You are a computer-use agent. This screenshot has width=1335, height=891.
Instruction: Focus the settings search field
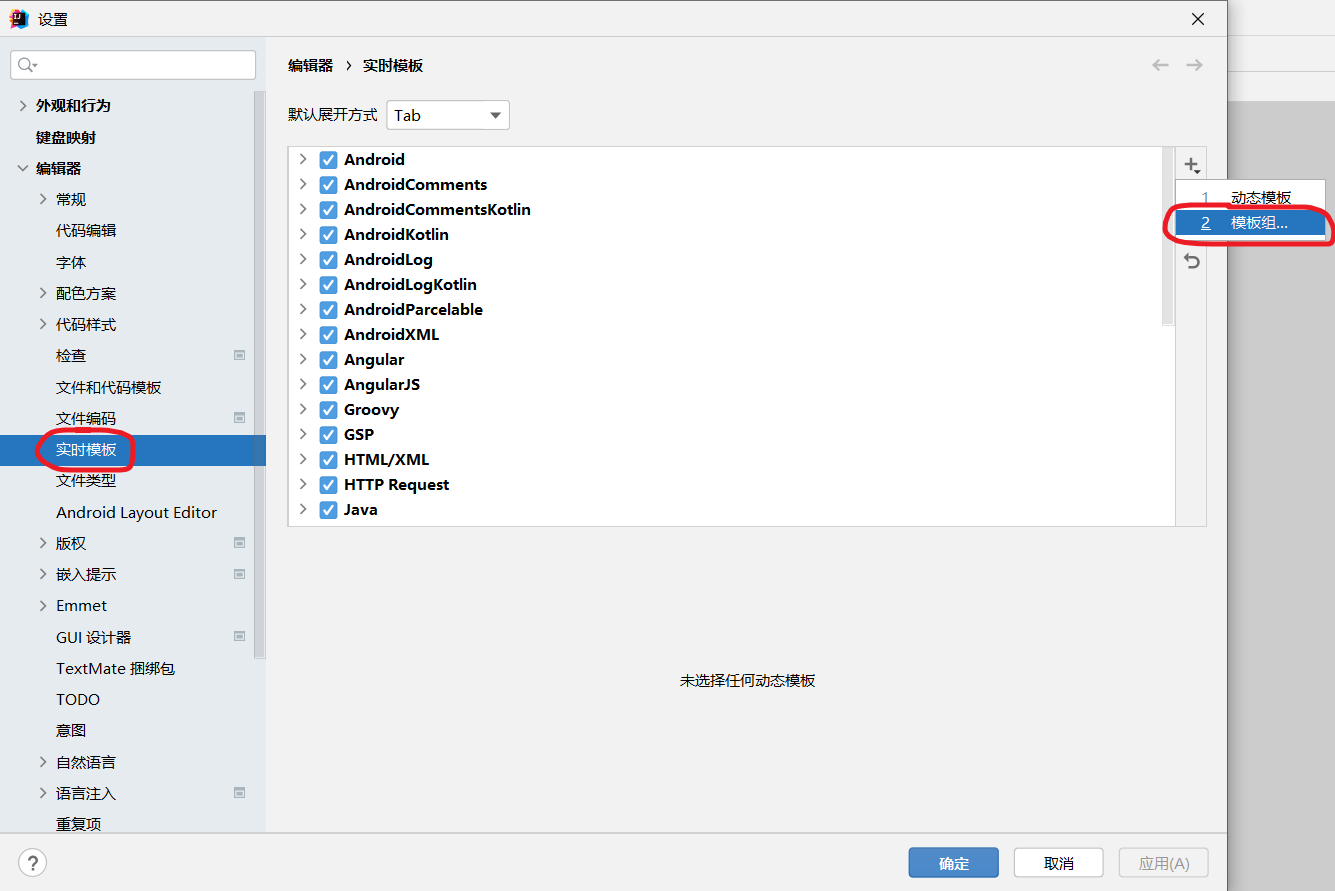pyautogui.click(x=133, y=65)
